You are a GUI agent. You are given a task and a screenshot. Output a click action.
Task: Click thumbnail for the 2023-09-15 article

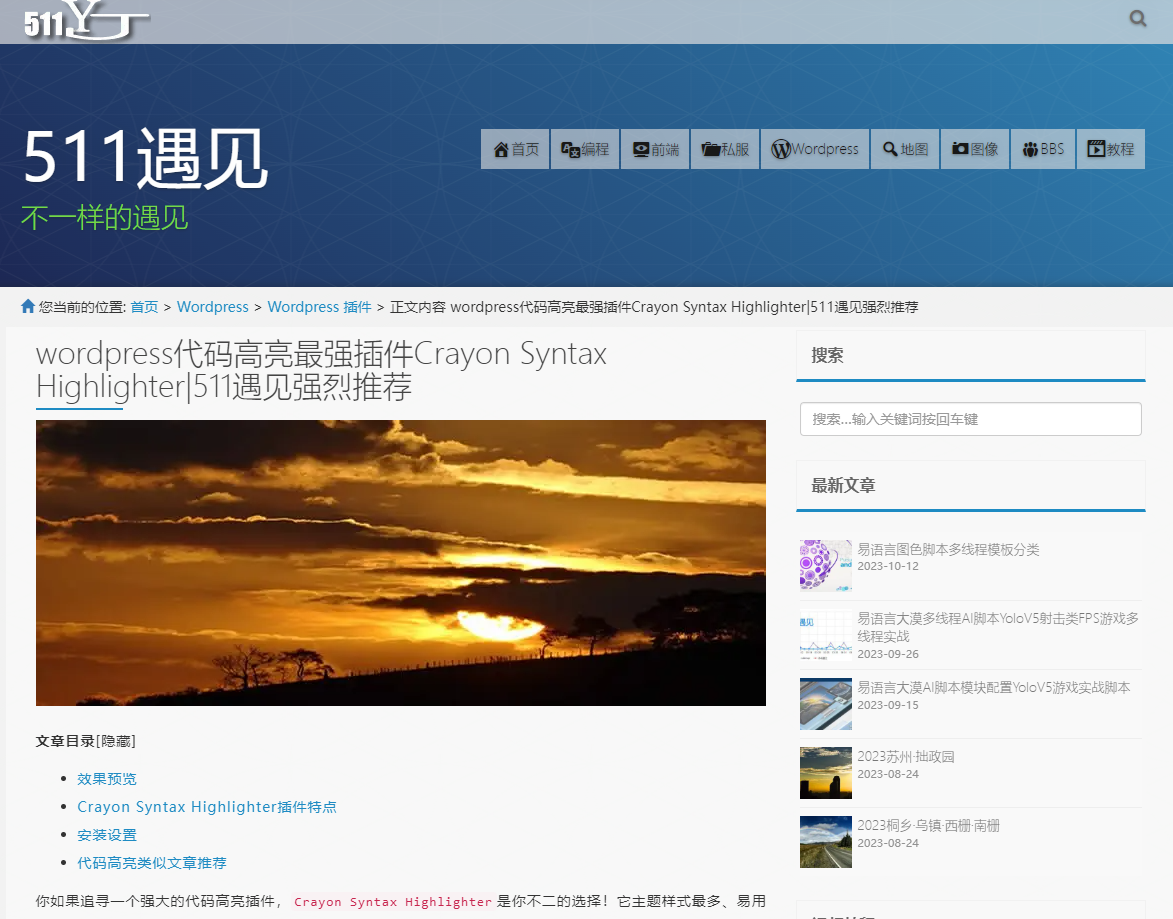pyautogui.click(x=826, y=703)
